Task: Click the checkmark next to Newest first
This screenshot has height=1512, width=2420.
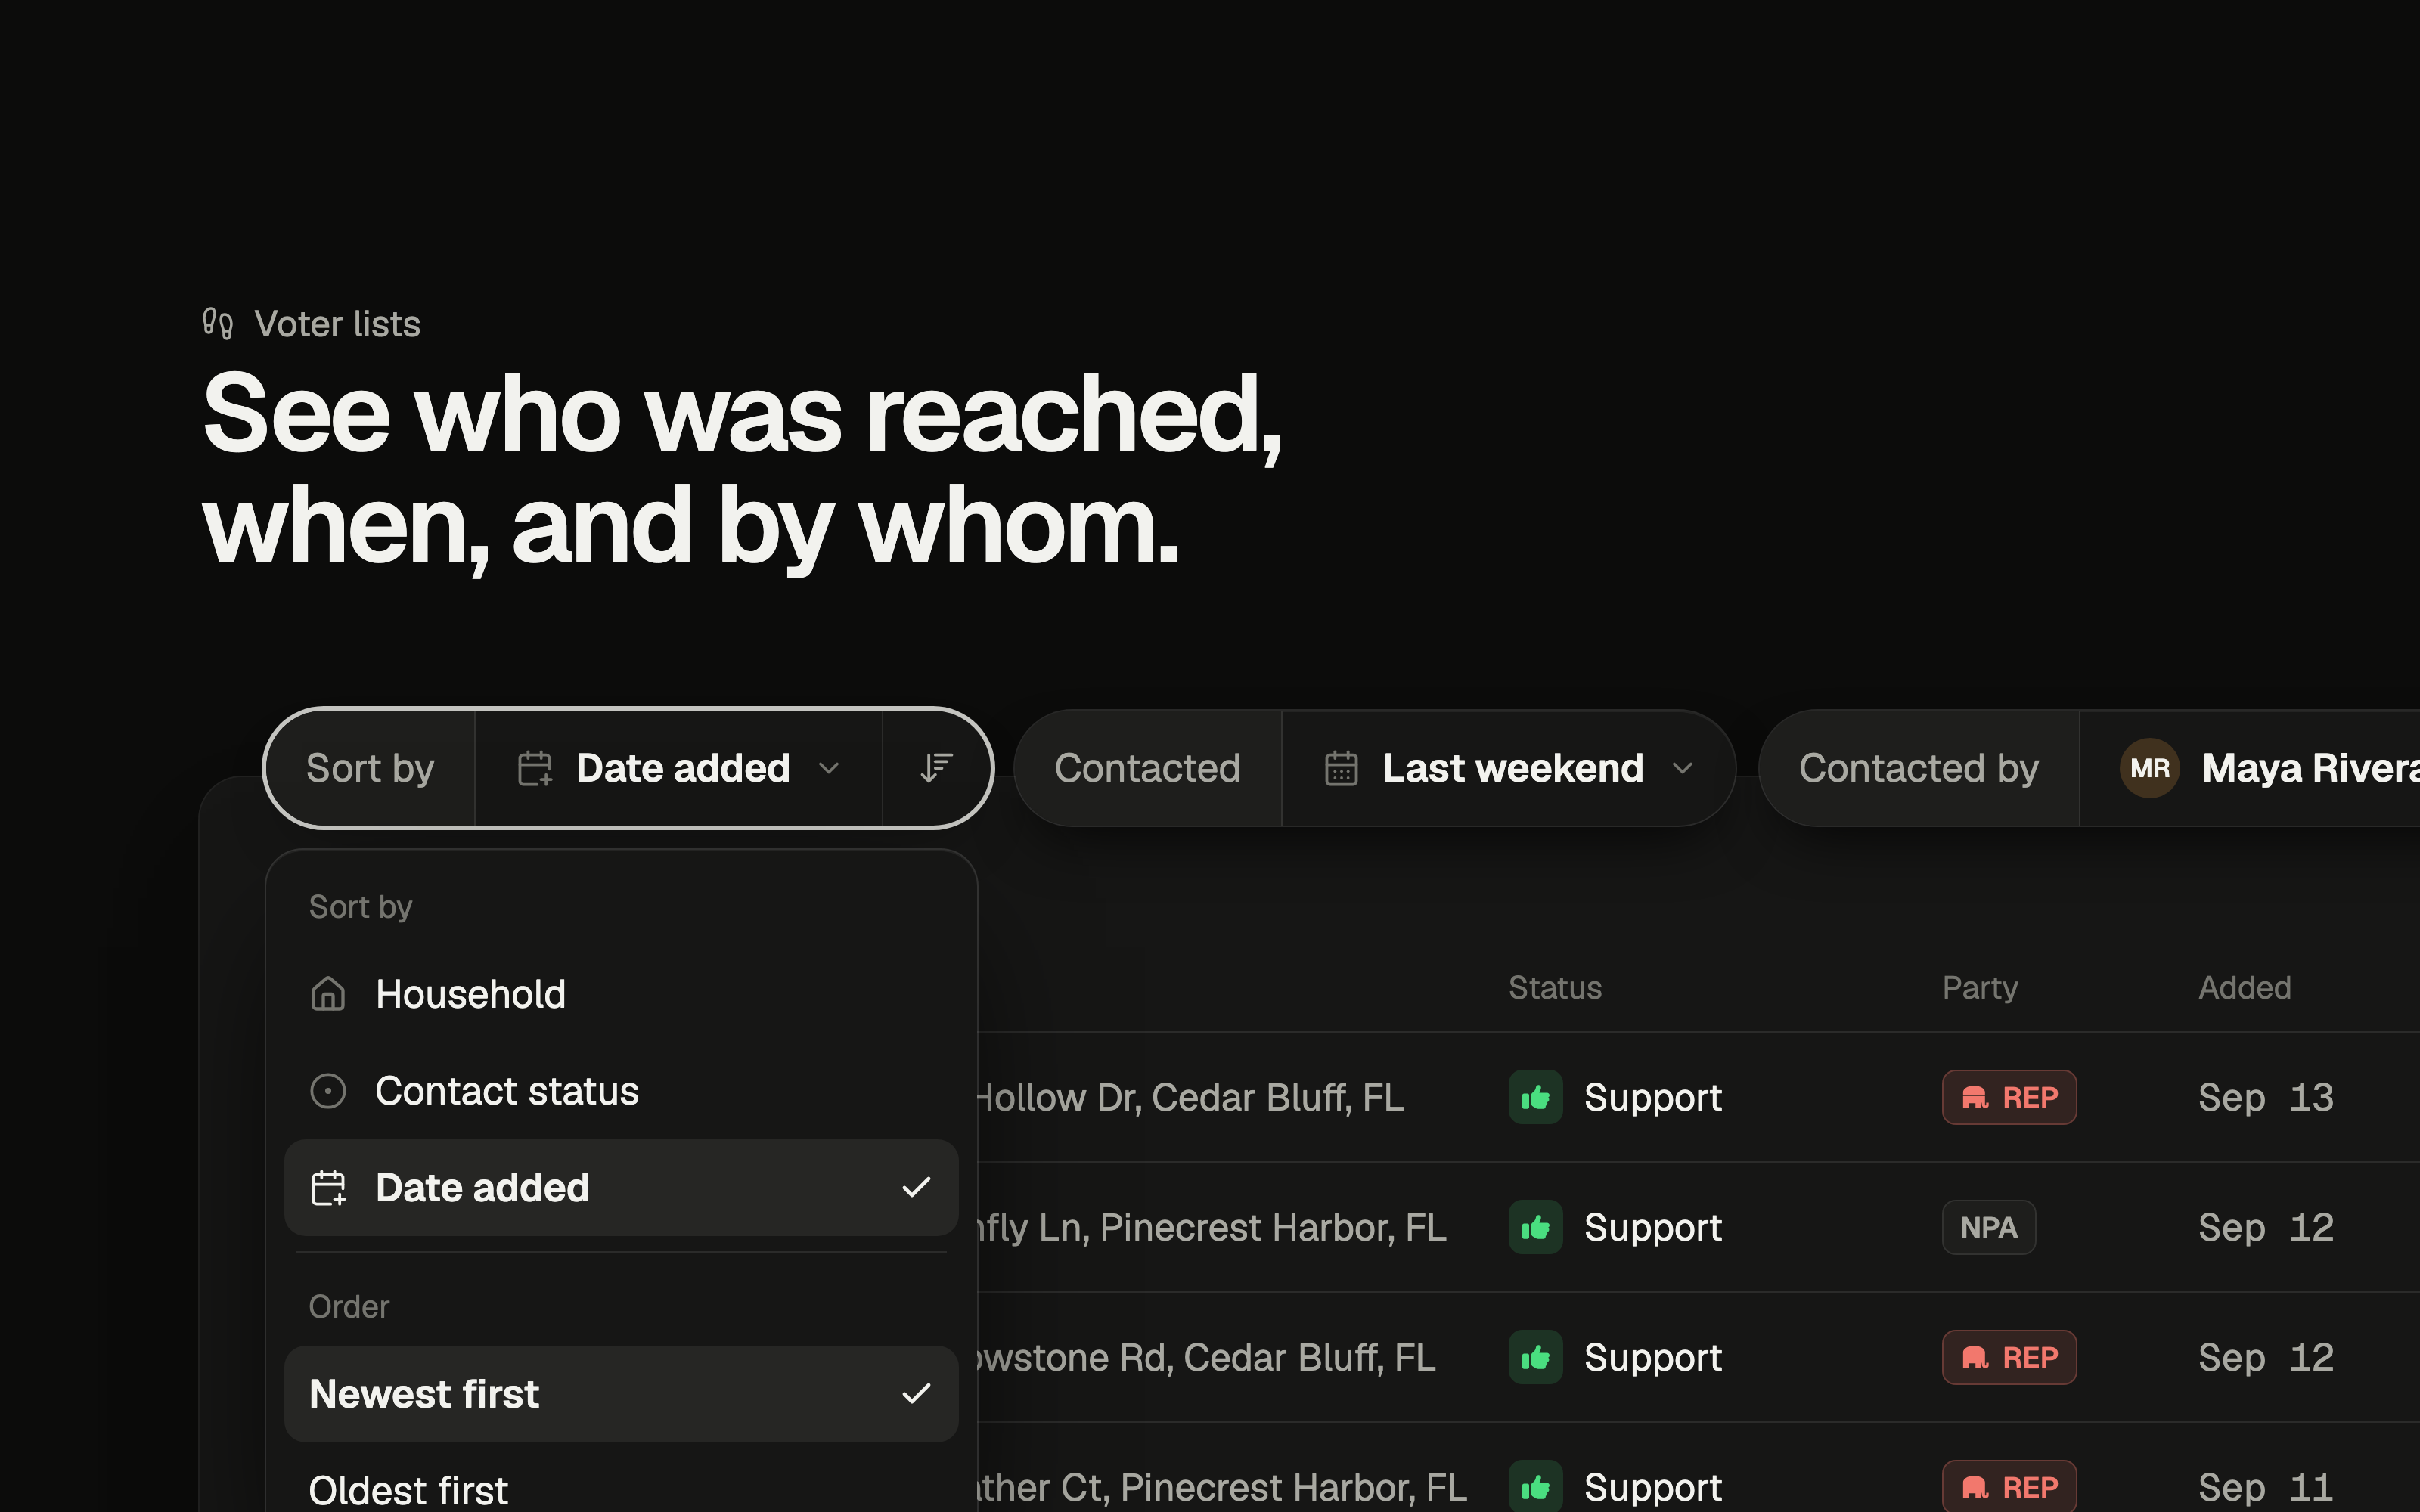Action: [916, 1394]
